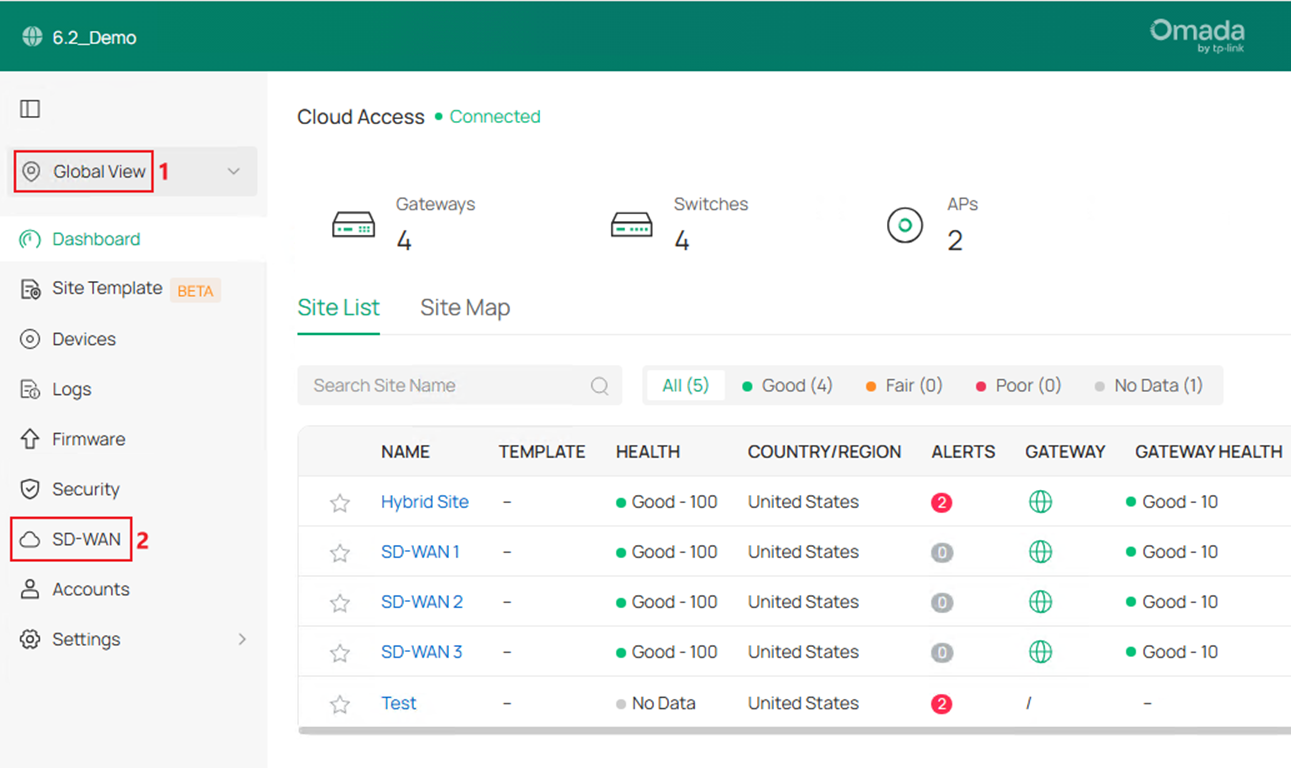Stay on the Site List tab
The width and height of the screenshot is (1291, 768).
[x=338, y=307]
